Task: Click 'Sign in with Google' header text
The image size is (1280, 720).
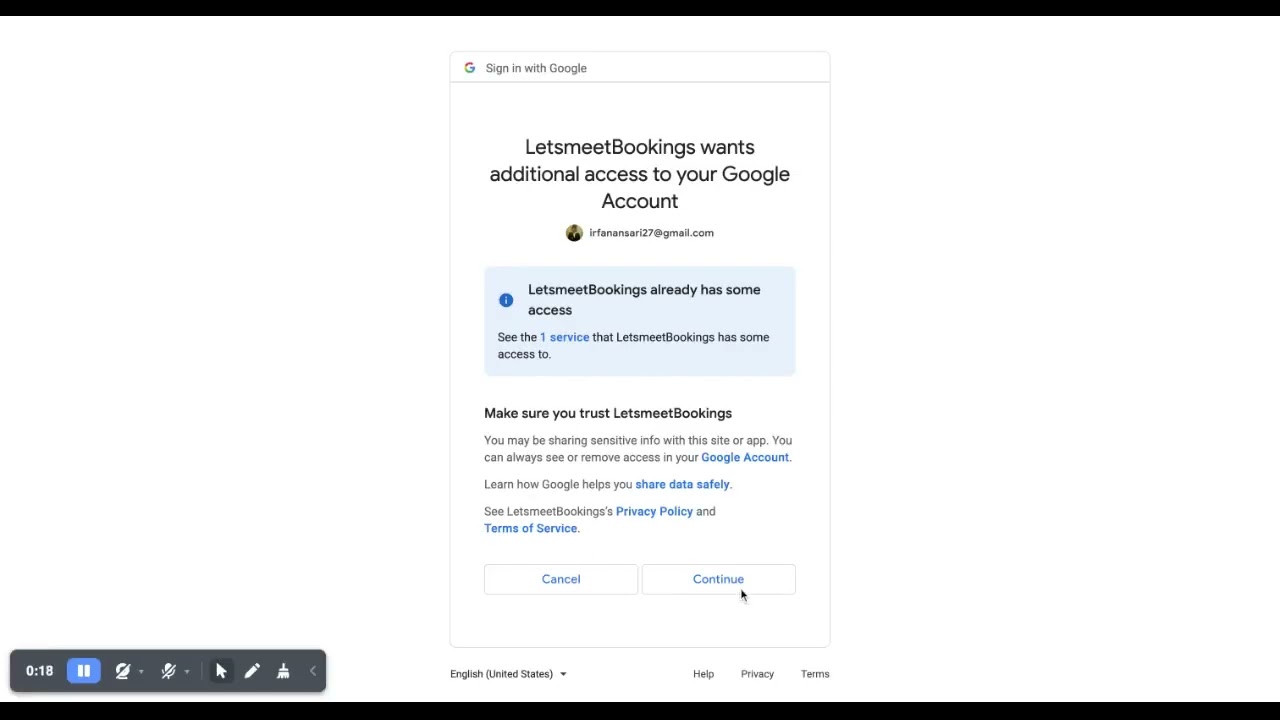Action: 536,68
